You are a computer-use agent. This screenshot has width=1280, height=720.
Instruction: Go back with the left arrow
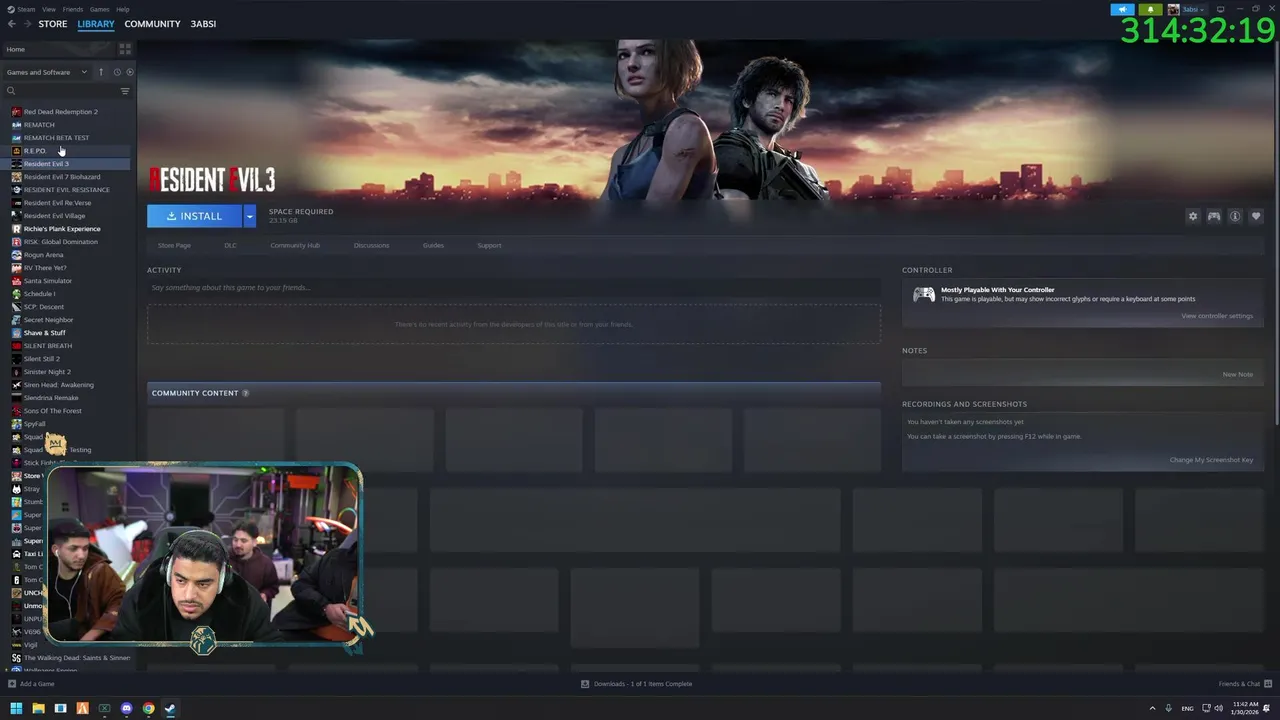(x=12, y=24)
